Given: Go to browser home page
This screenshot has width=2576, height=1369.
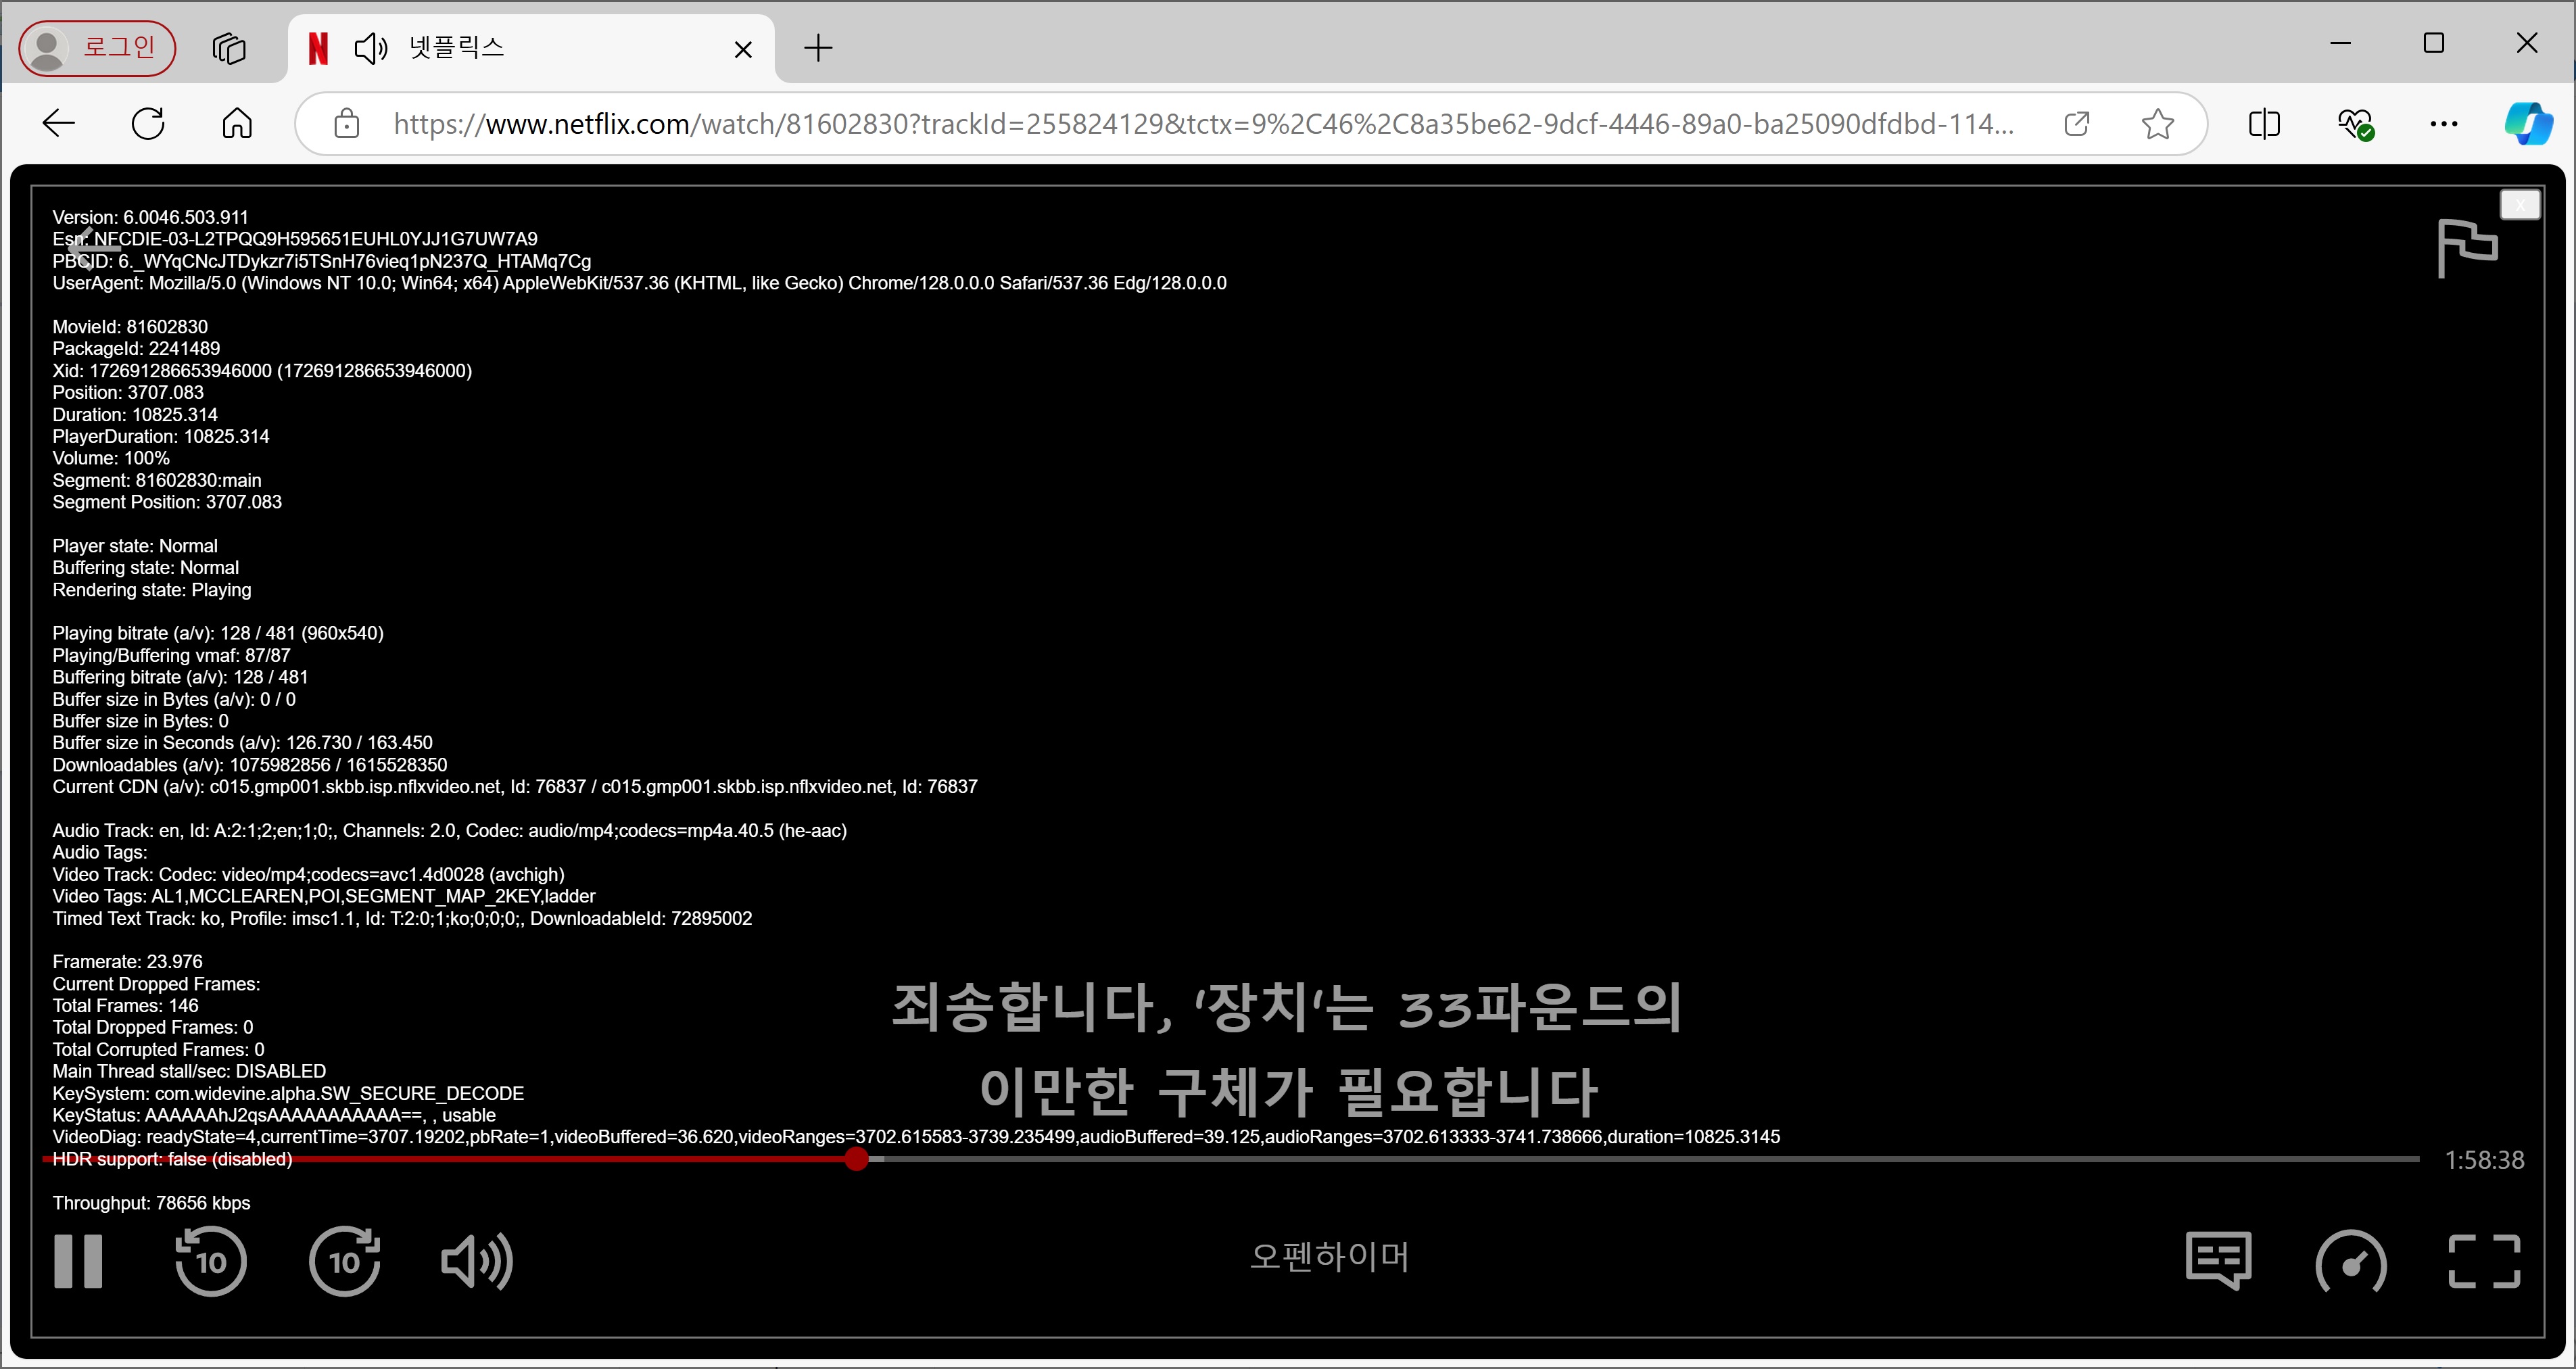Looking at the screenshot, I should click(x=237, y=124).
